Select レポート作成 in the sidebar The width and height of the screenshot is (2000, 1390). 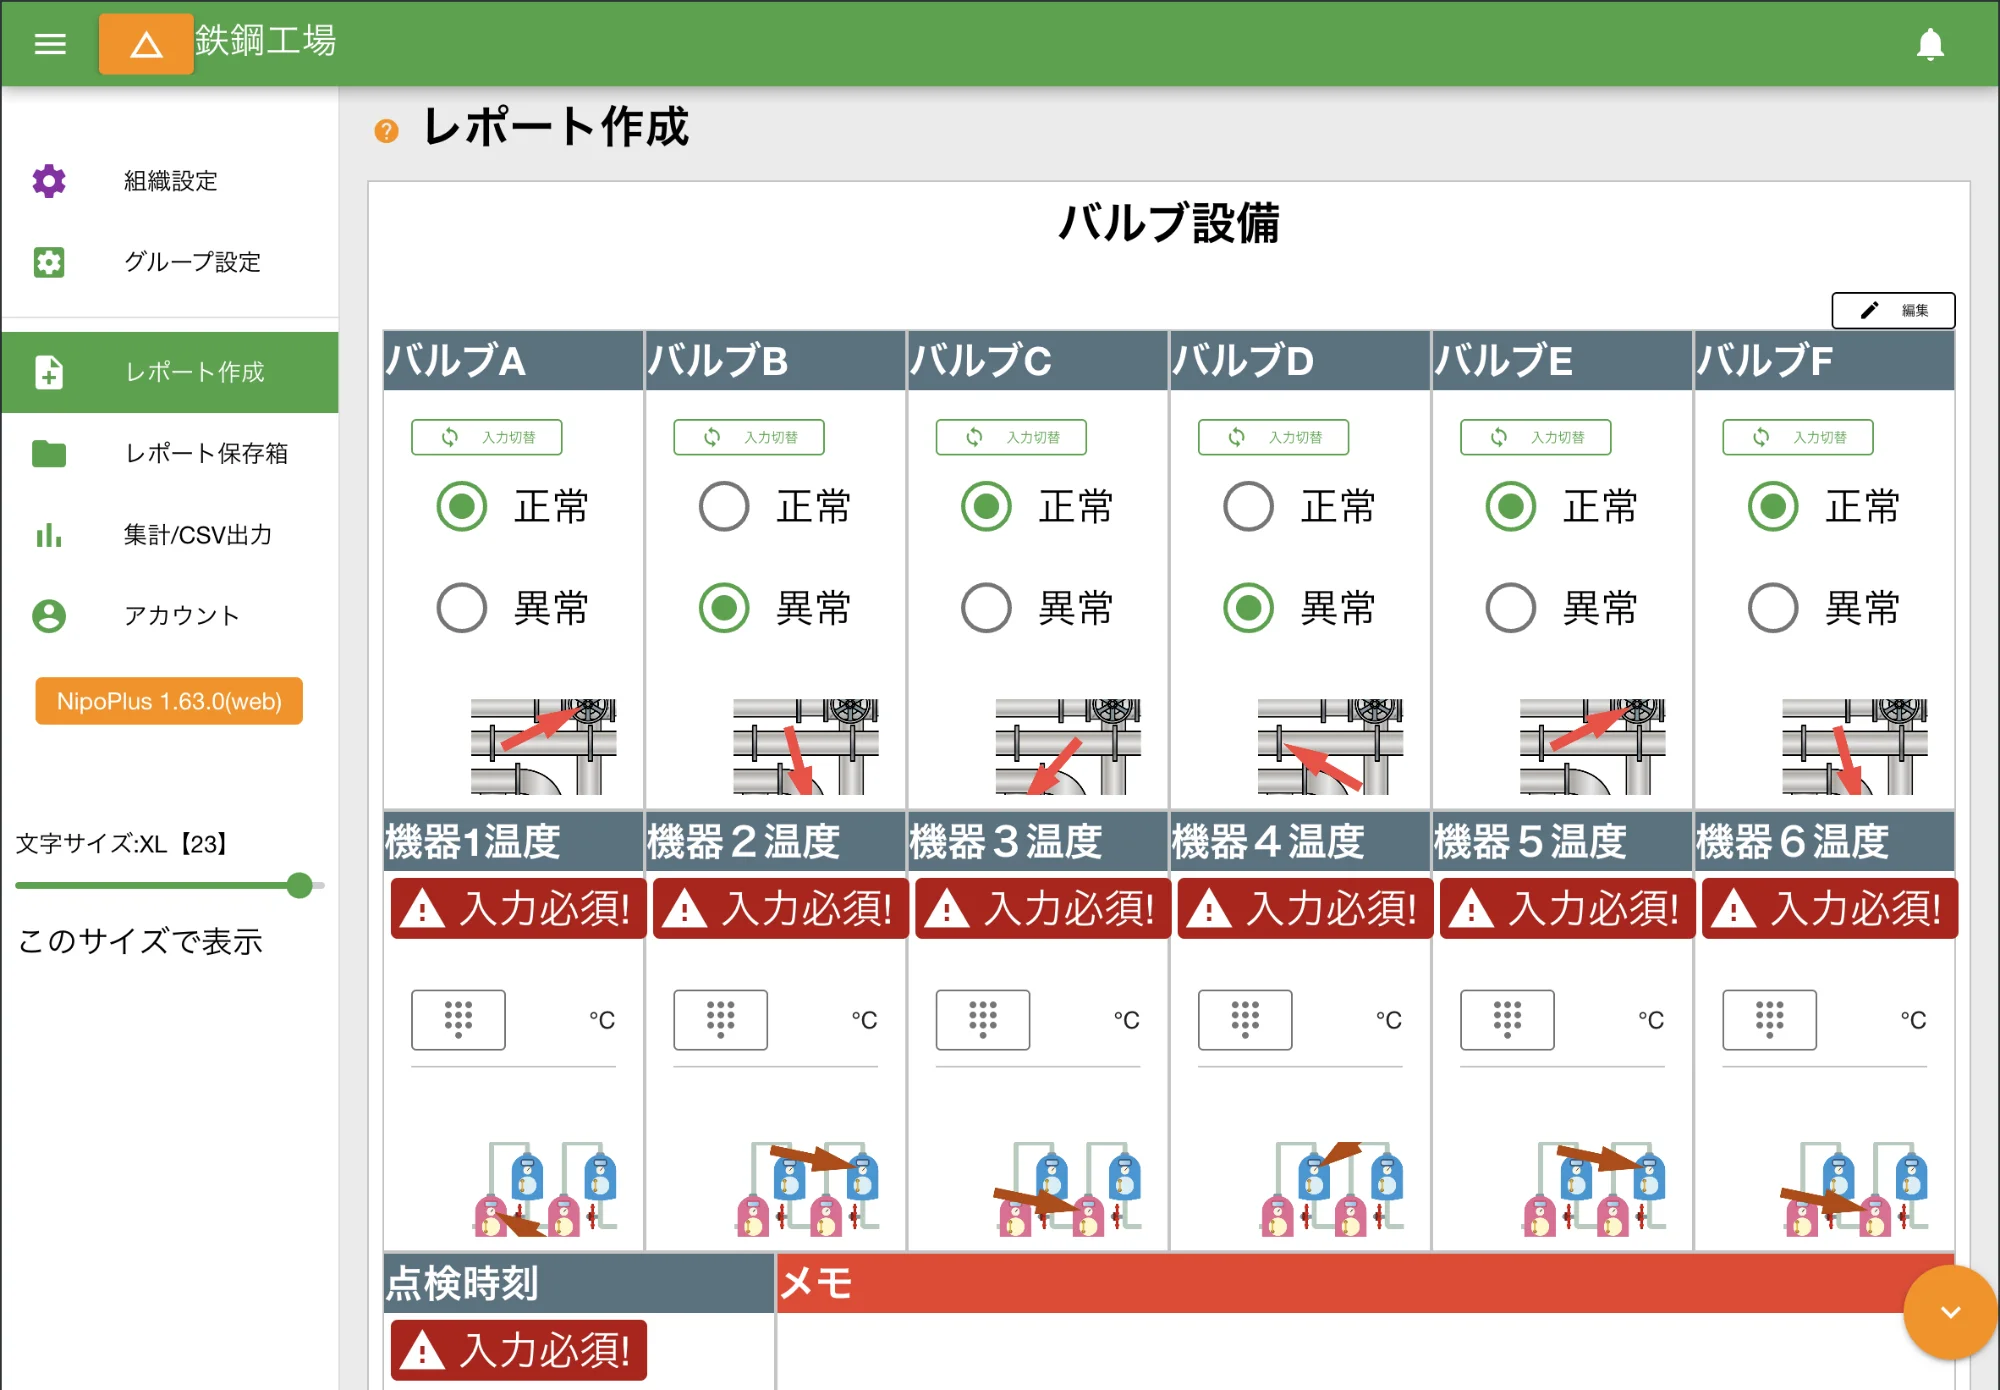pyautogui.click(x=170, y=372)
